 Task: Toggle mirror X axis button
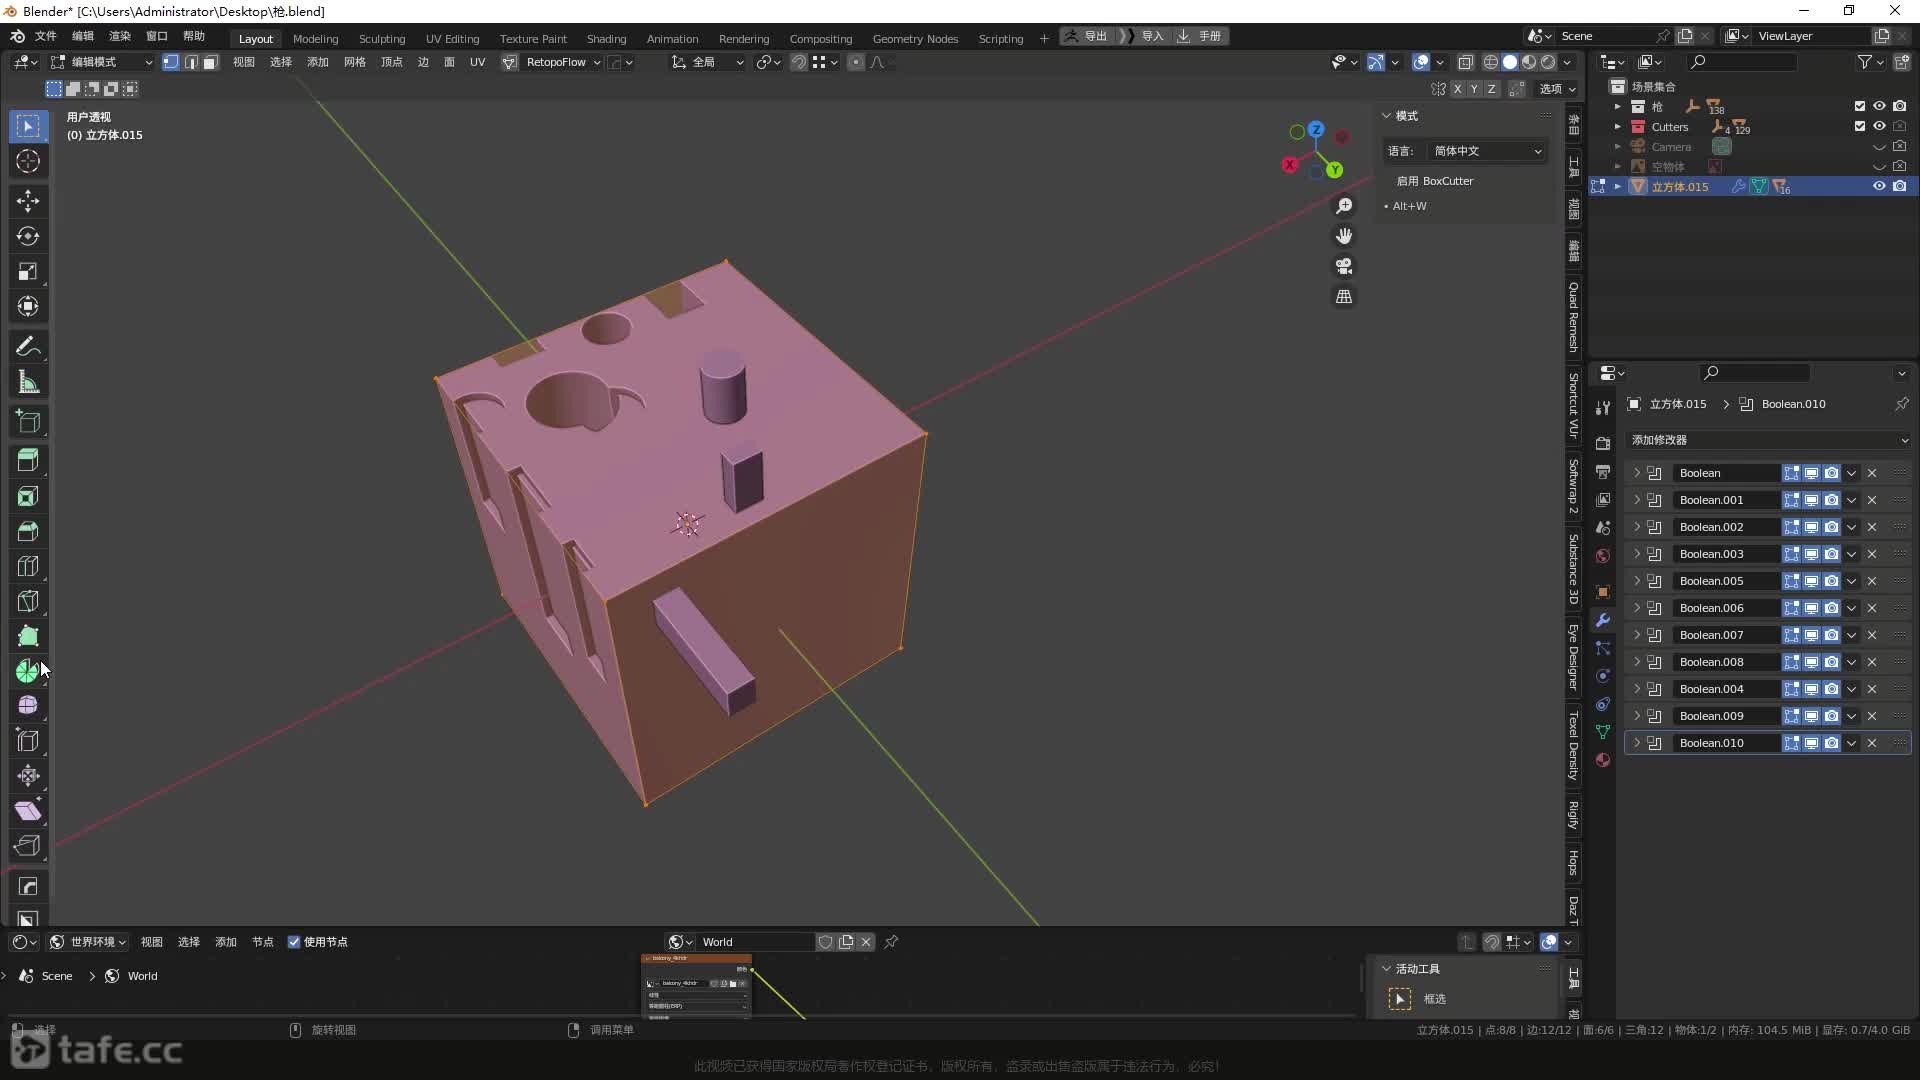click(1457, 89)
